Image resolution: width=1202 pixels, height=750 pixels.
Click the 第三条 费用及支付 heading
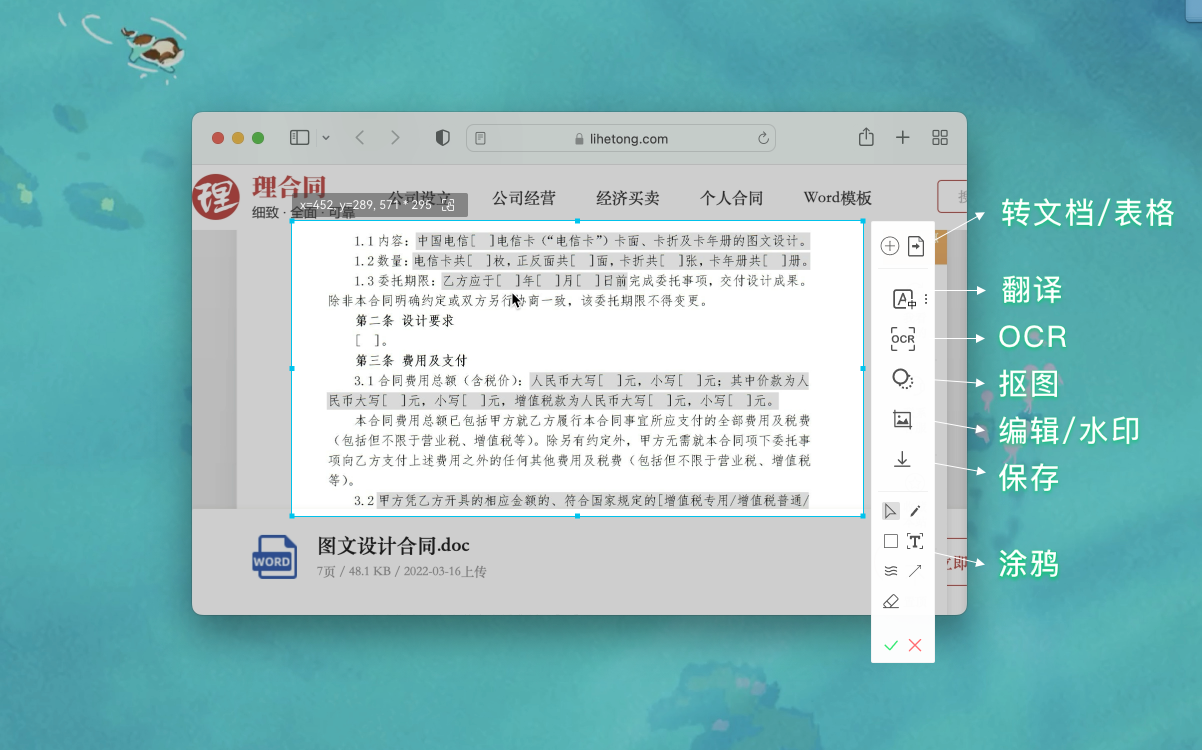(412, 360)
